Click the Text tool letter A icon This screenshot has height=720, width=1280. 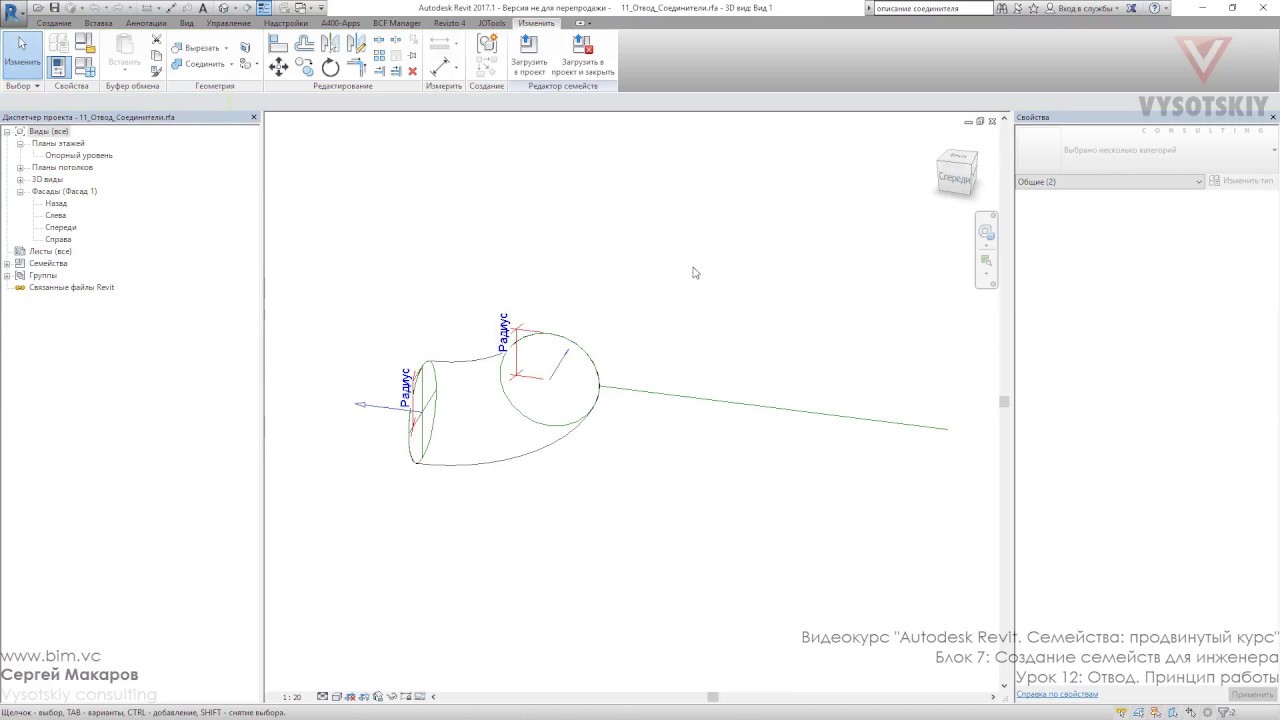pos(203,8)
